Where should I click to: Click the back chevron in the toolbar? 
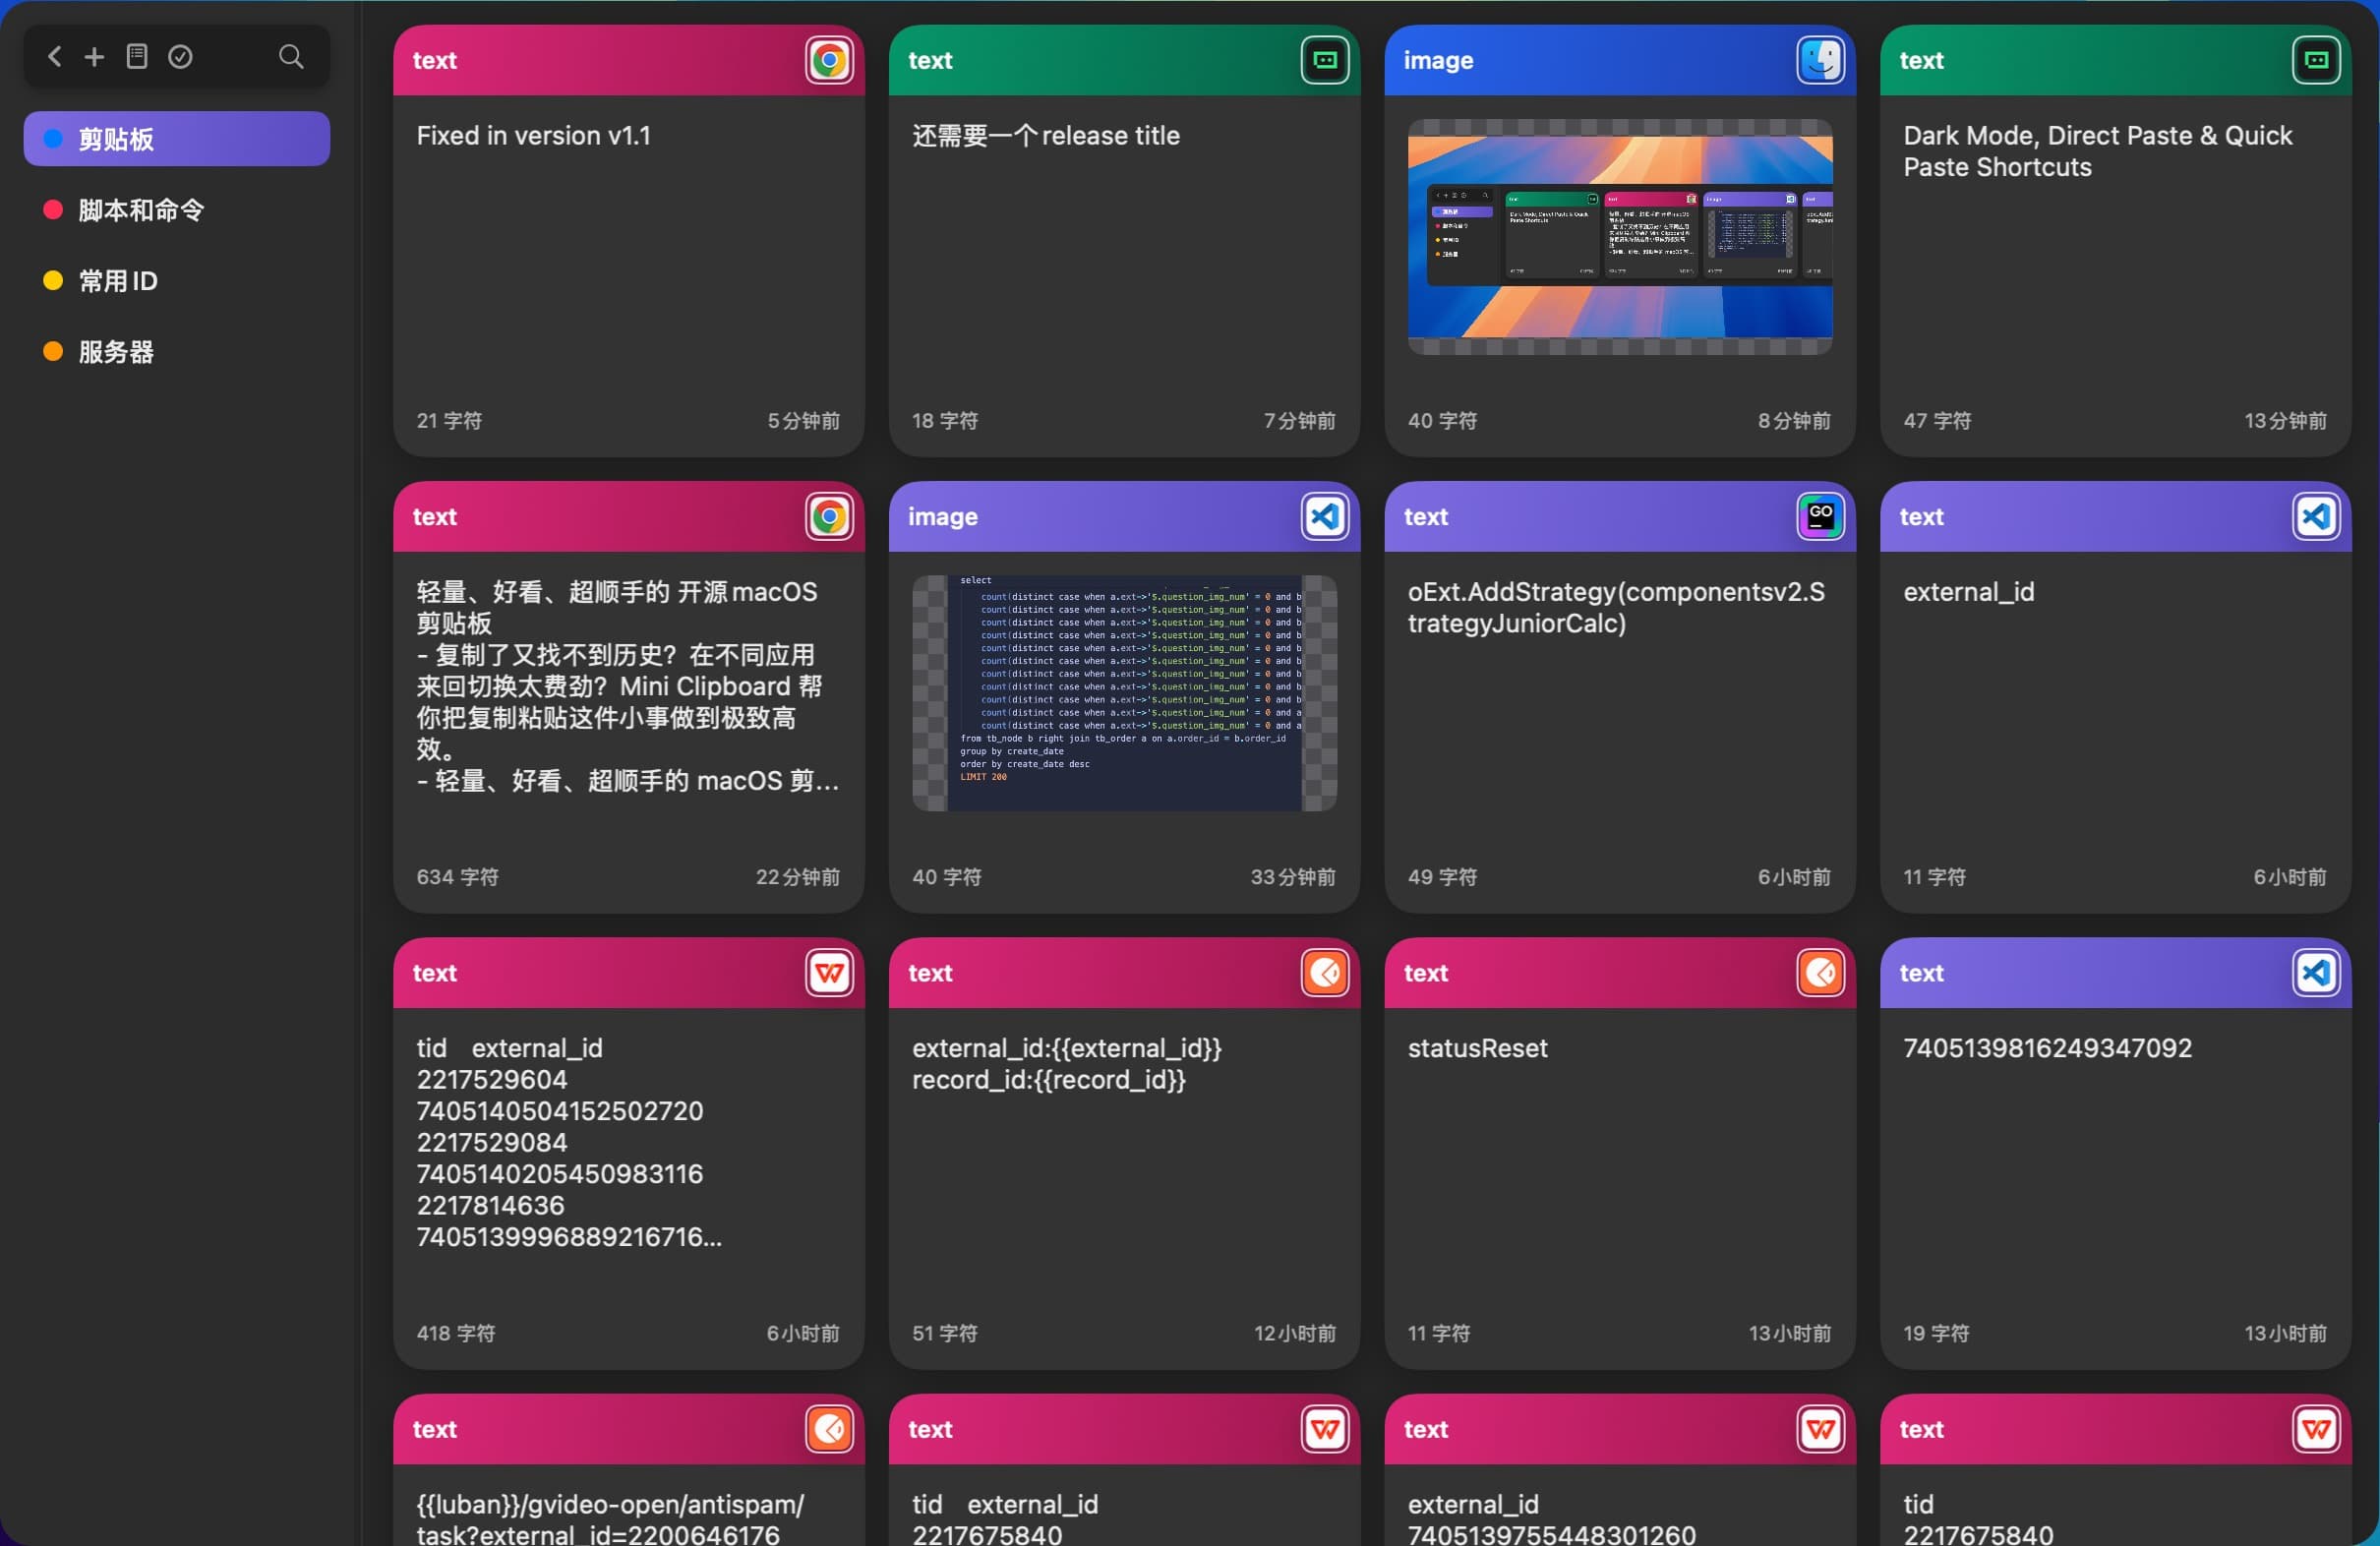[x=54, y=56]
